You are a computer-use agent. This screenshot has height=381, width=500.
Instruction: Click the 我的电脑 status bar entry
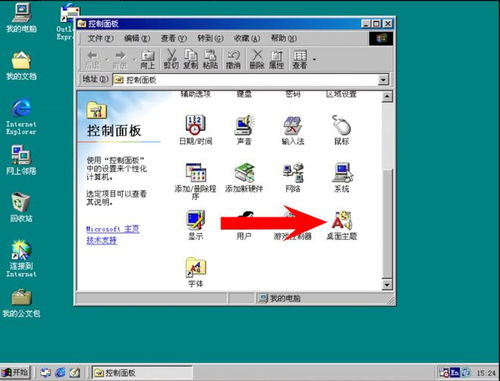[x=280, y=298]
